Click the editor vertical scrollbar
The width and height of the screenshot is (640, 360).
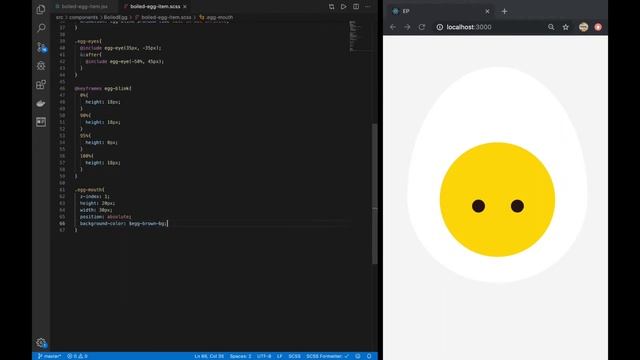point(375,194)
